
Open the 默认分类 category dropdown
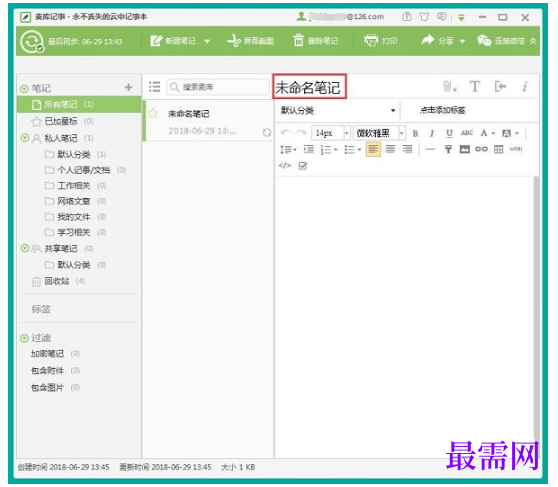click(338, 110)
